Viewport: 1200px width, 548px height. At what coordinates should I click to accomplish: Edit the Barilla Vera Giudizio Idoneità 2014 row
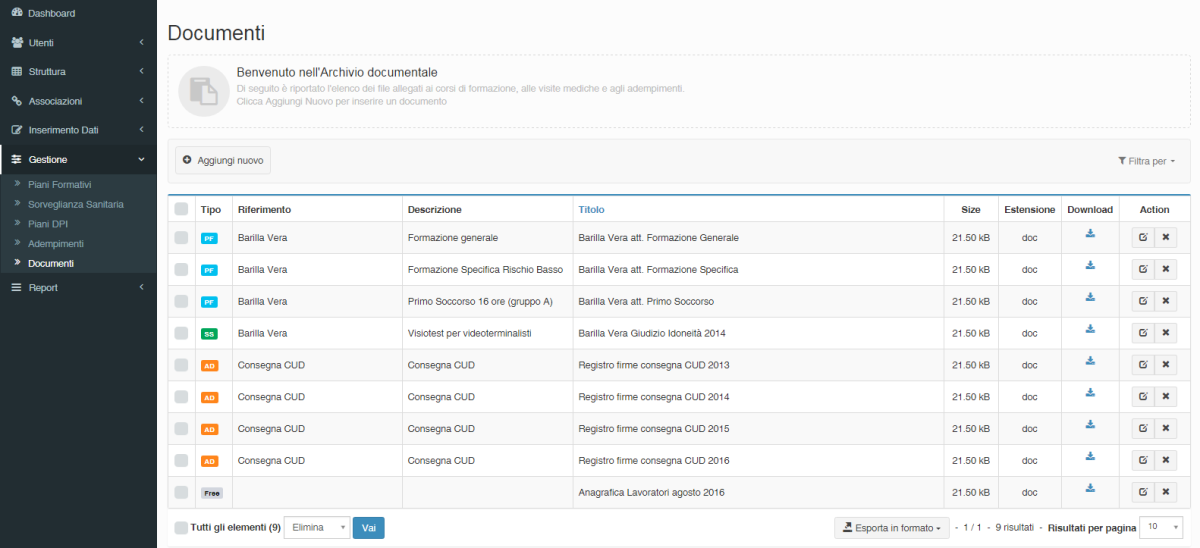1143,333
